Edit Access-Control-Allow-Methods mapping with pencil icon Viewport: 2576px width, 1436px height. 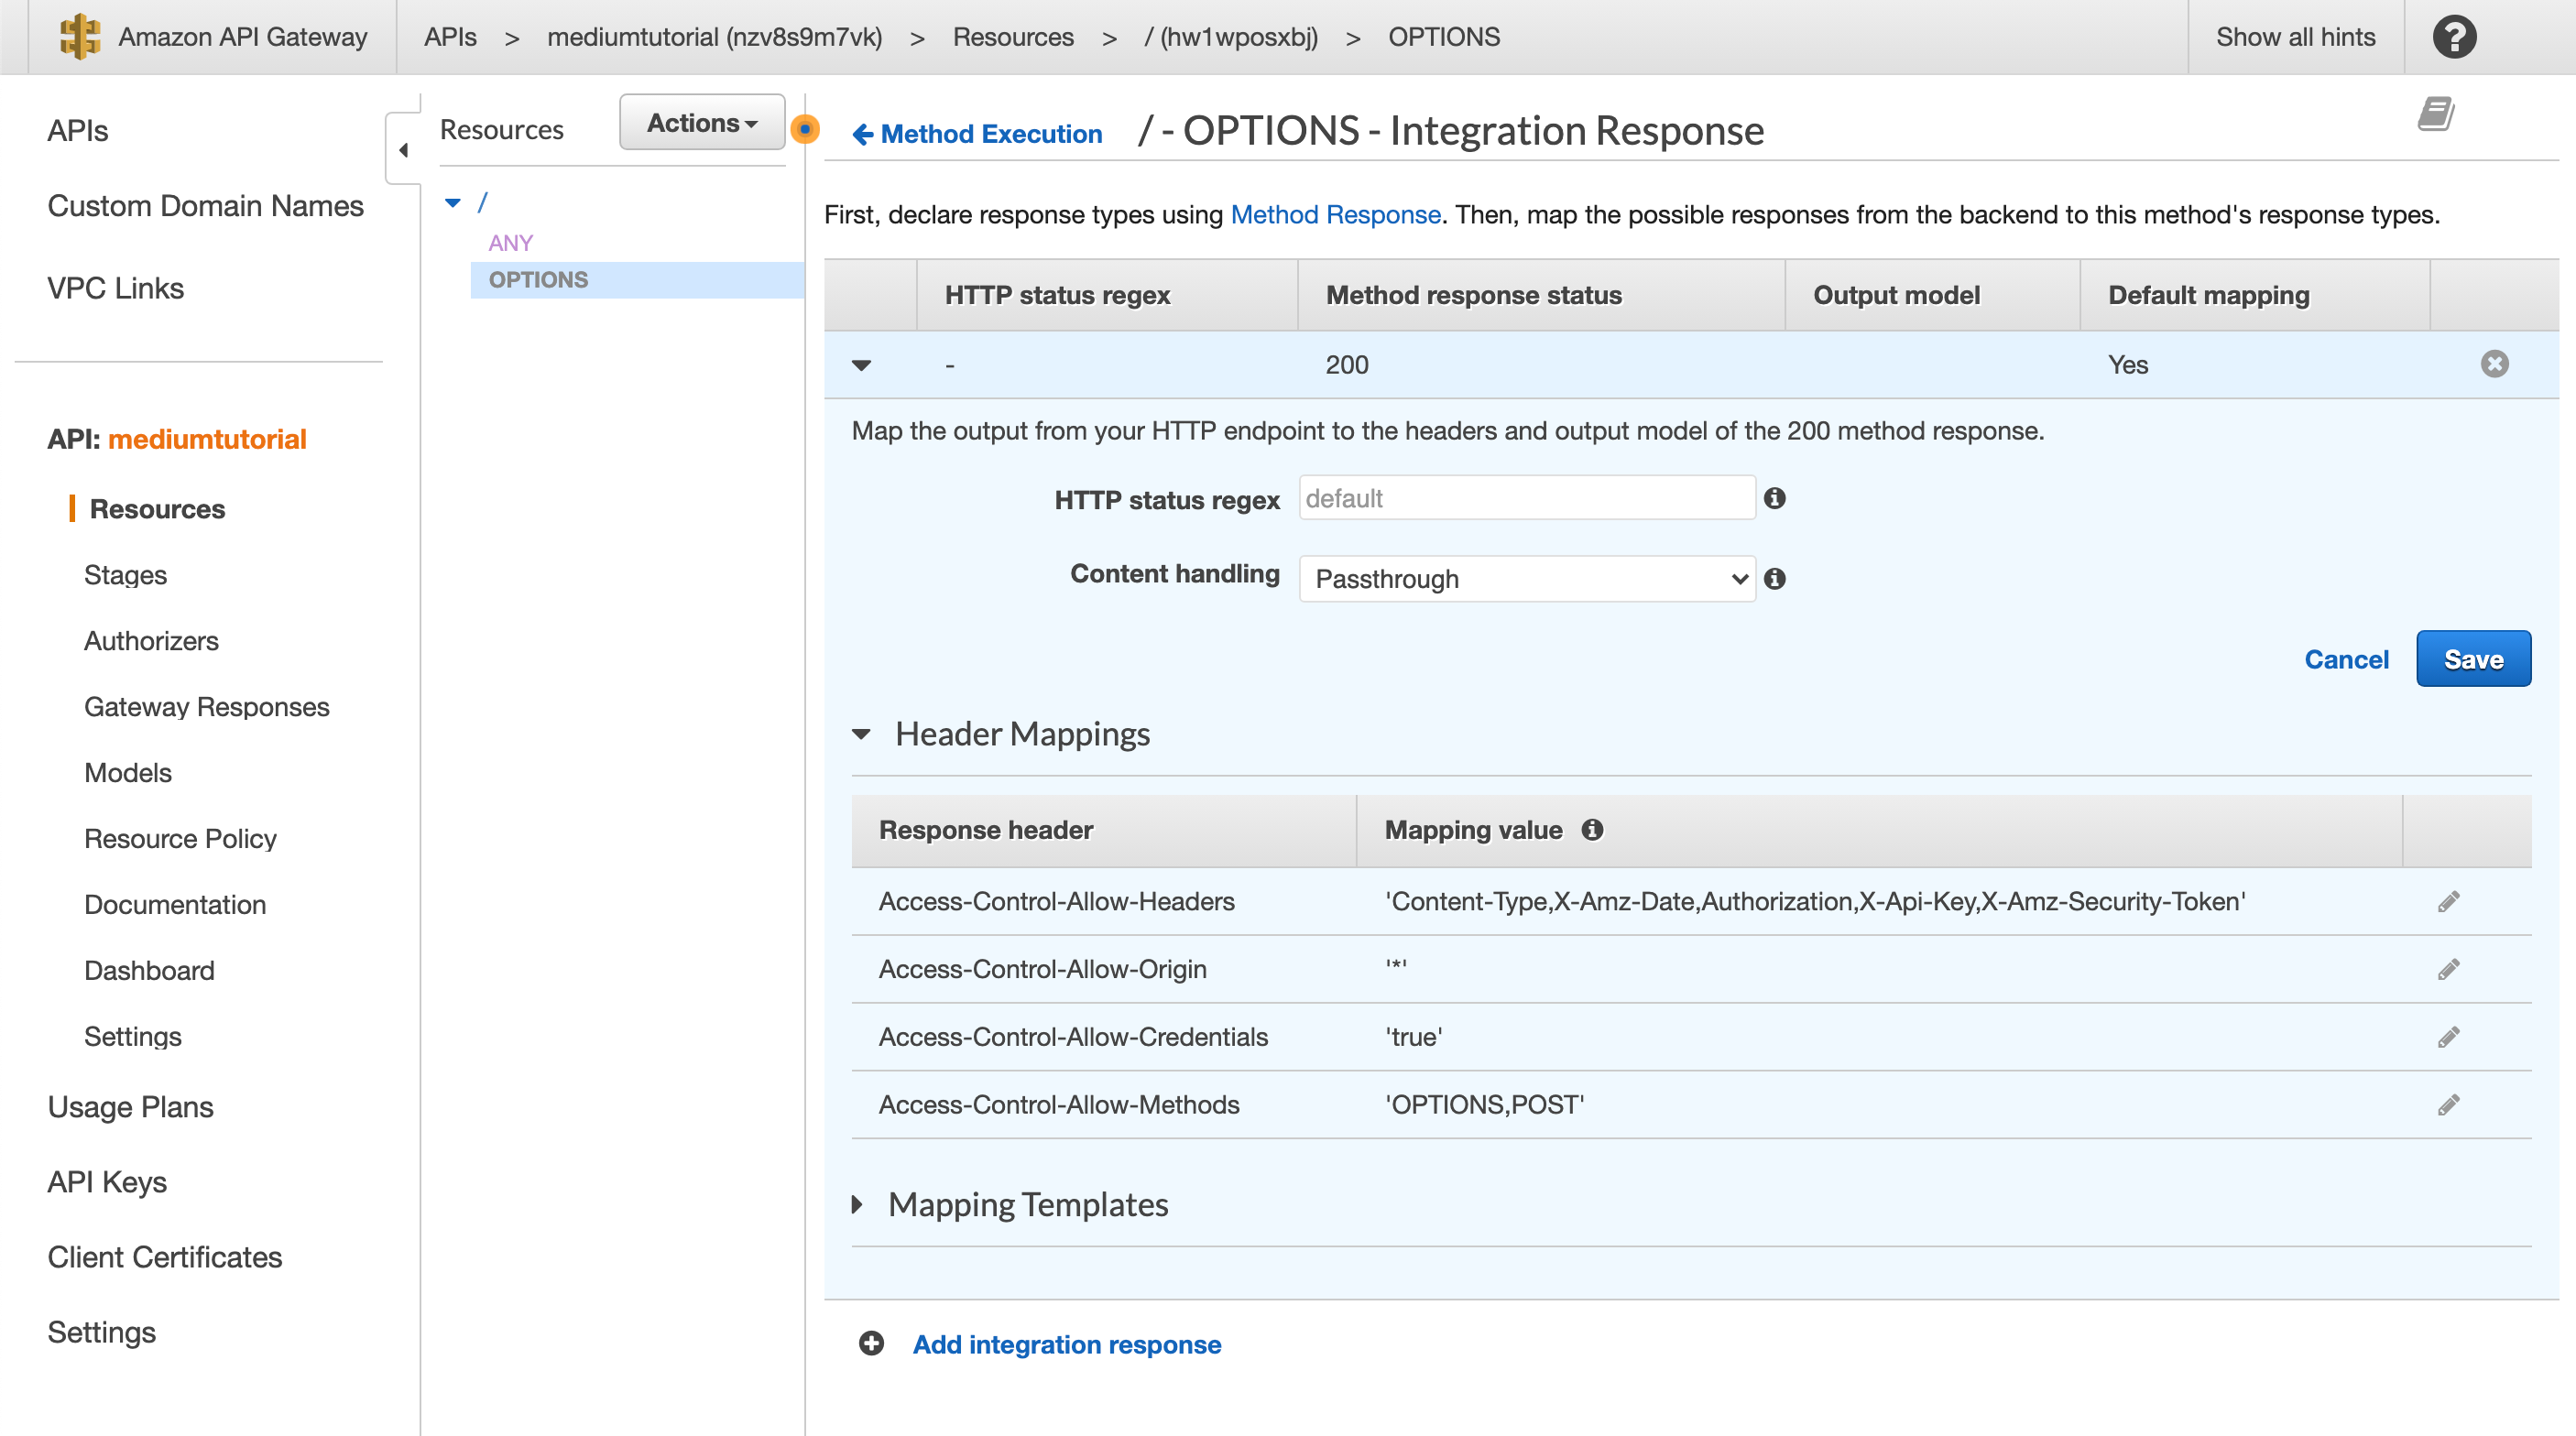(x=2448, y=1105)
